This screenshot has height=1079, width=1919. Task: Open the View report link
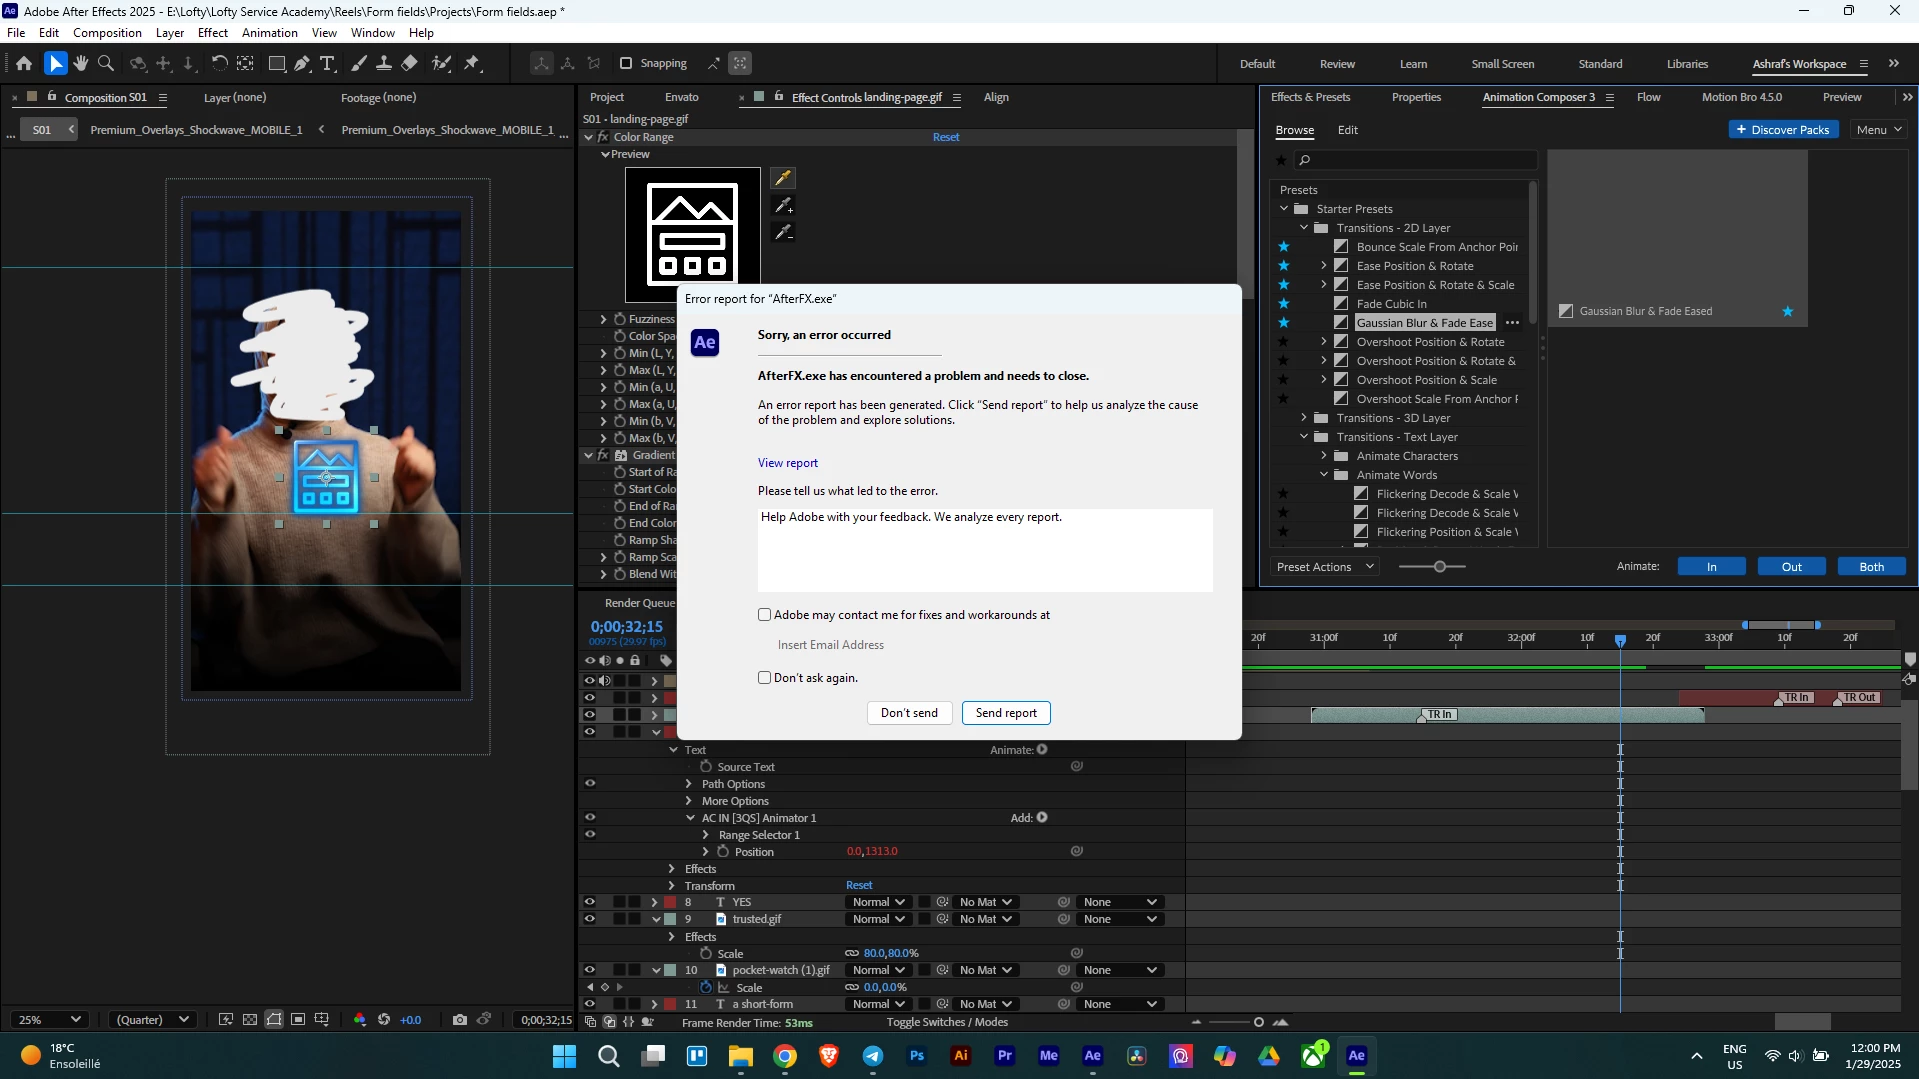tap(788, 463)
